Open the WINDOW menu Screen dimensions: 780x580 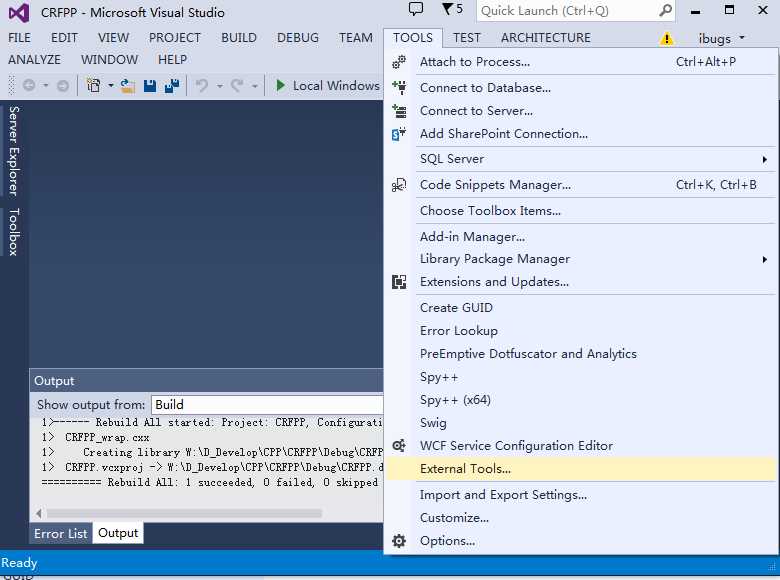tap(109, 60)
